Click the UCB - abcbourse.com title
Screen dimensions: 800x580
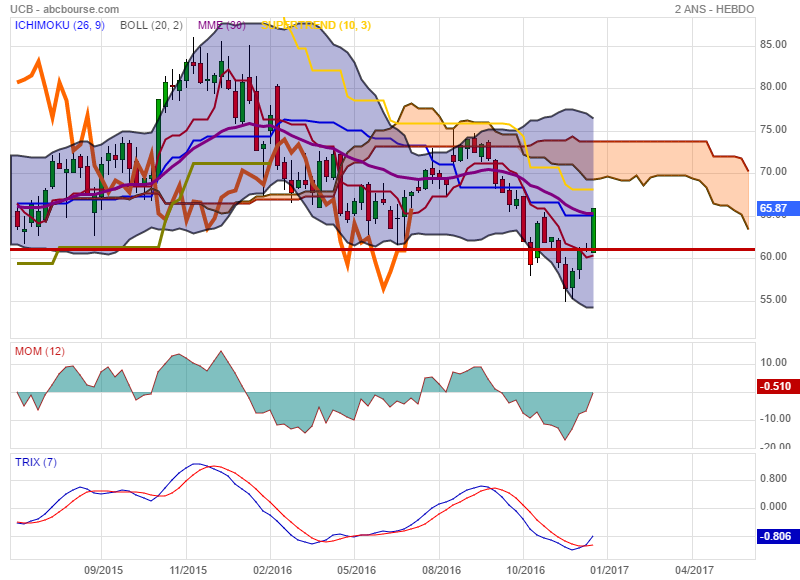65,9
